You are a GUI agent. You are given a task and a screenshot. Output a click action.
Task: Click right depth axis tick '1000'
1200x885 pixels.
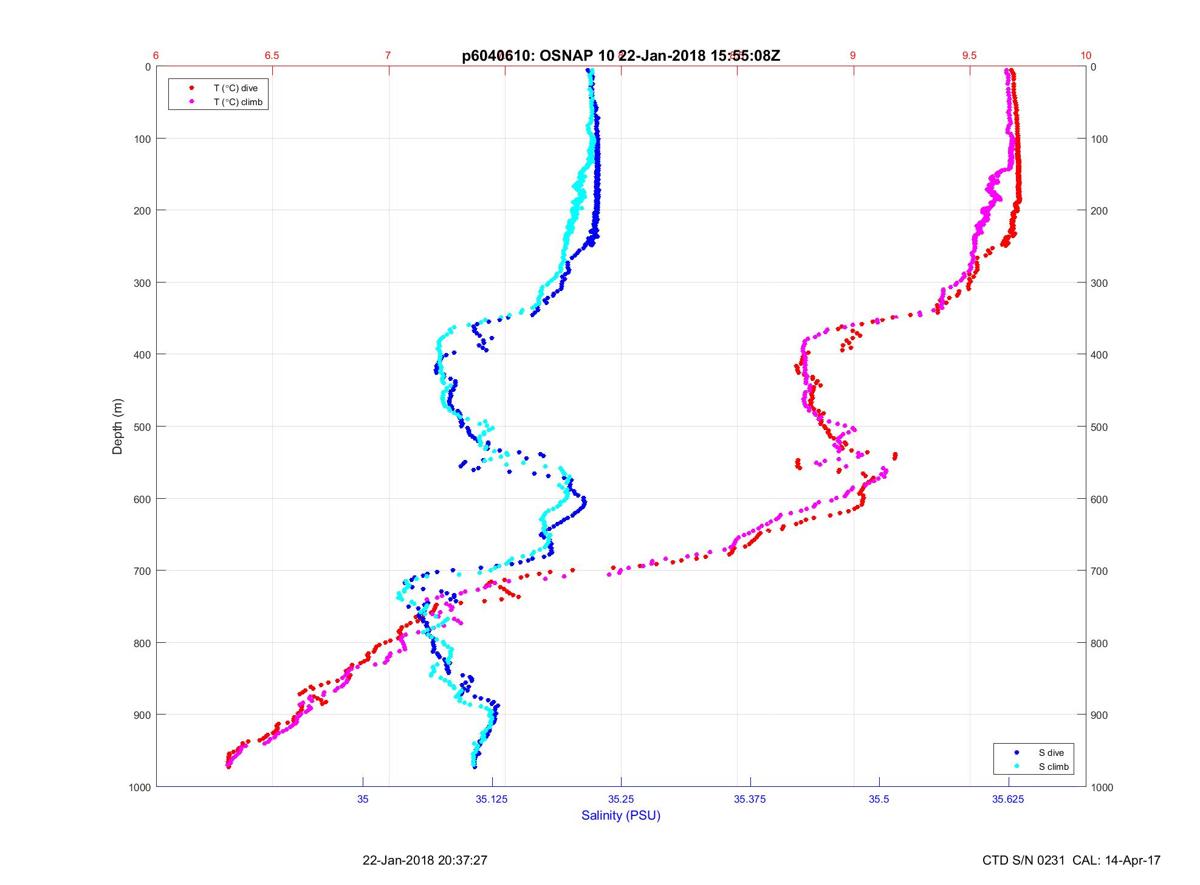pos(1103,787)
